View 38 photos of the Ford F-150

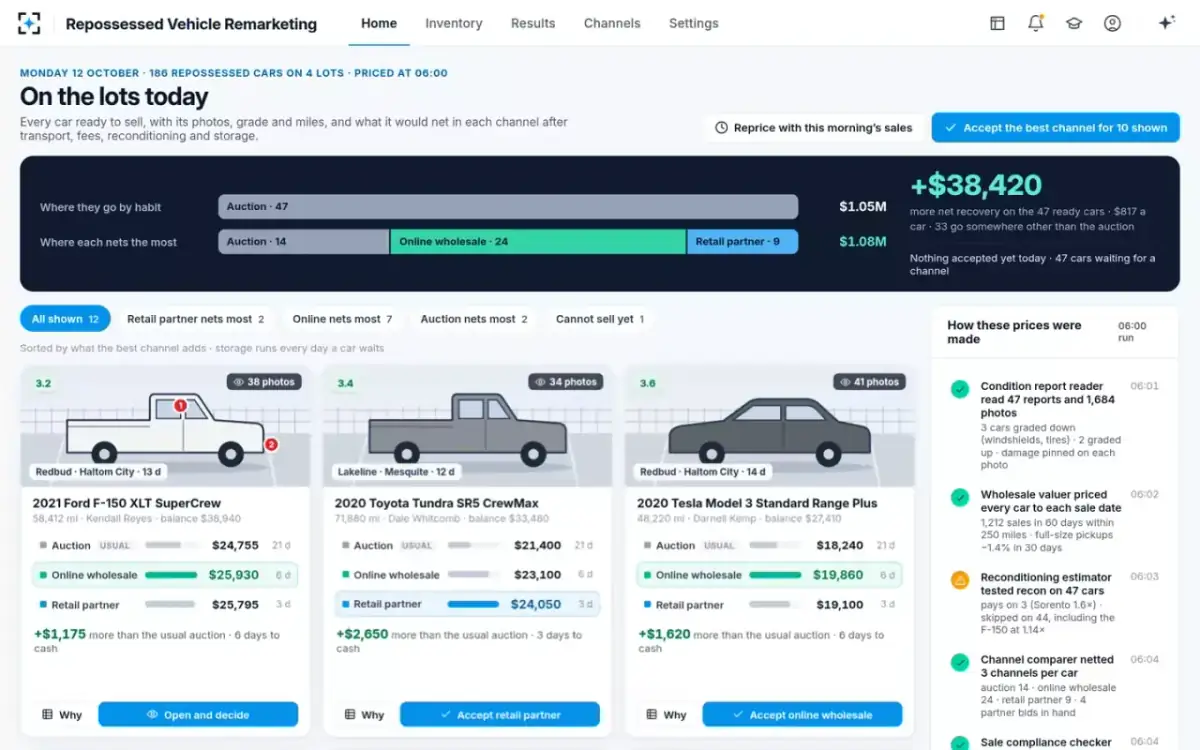(264, 382)
